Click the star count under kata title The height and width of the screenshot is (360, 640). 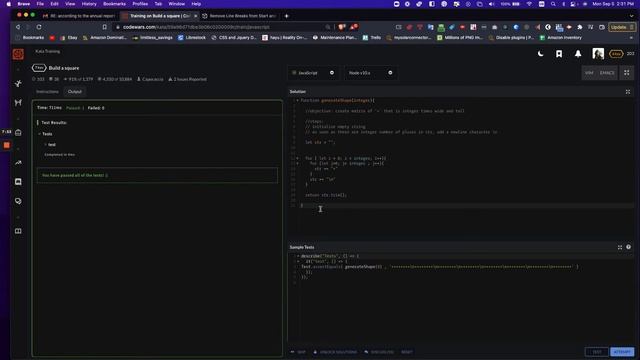(x=38, y=79)
